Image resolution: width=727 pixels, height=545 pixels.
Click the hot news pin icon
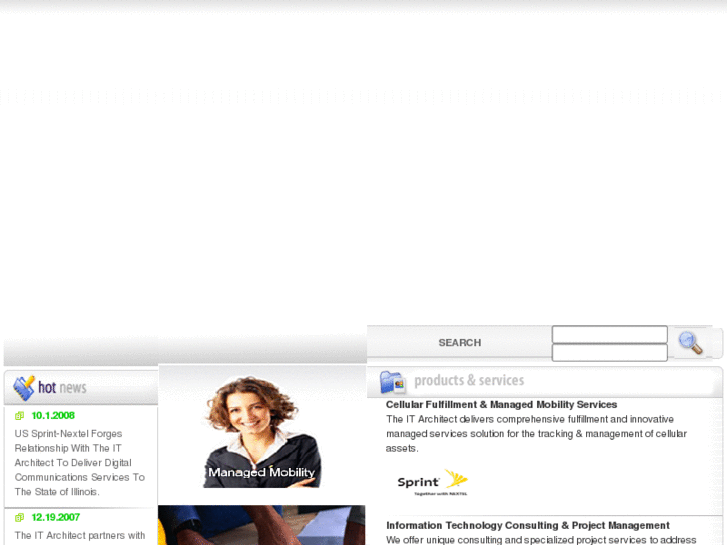23,387
